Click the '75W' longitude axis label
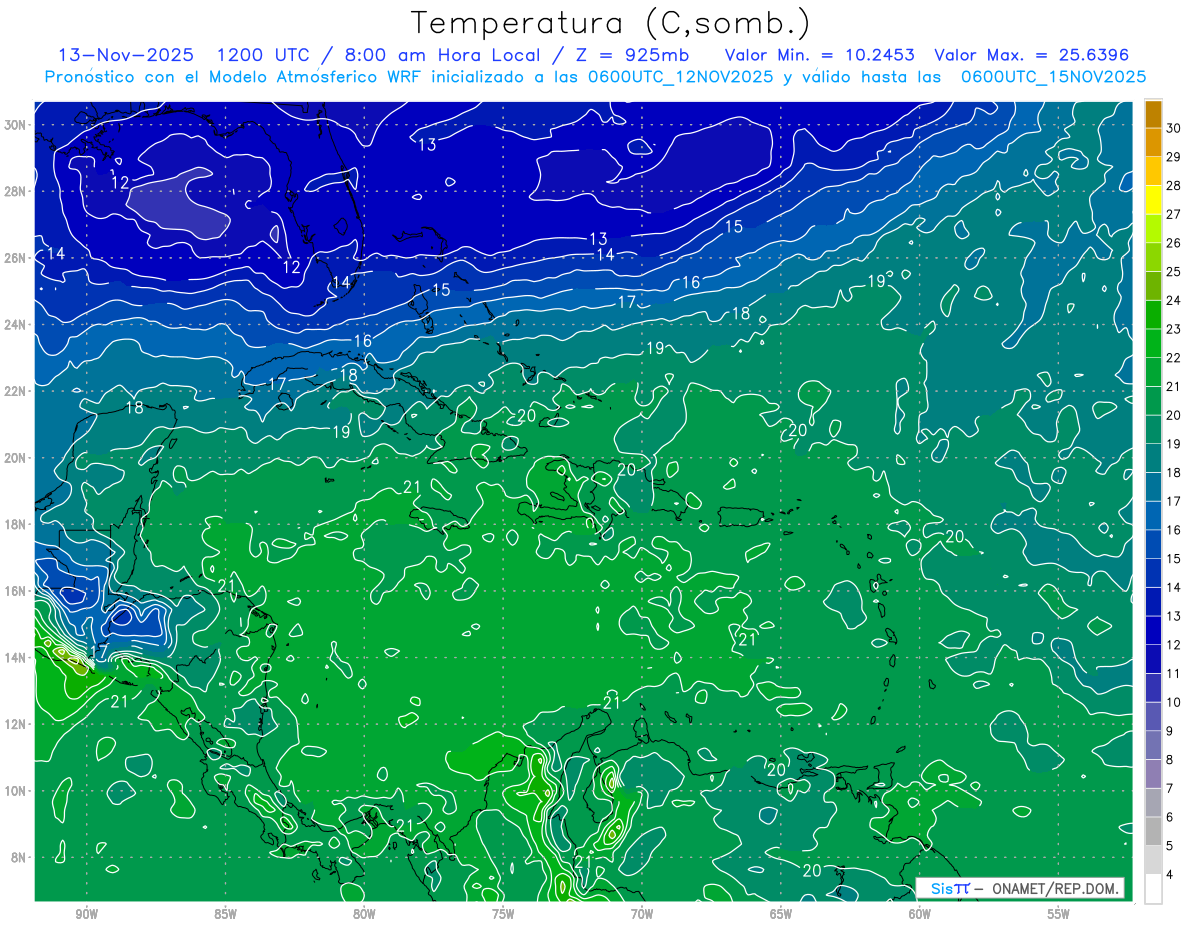The image size is (1200, 927). click(503, 914)
